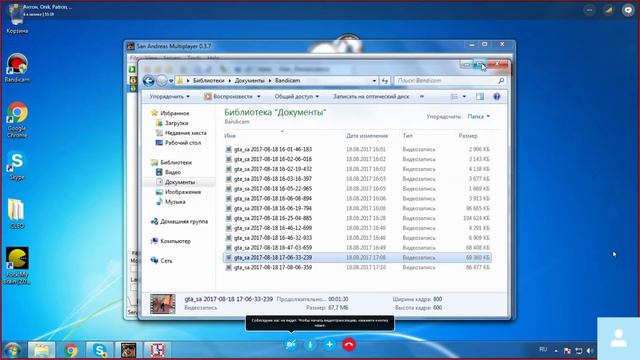Open the view options dropdown arrow
This screenshot has height=360, width=640.
pyautogui.click(x=464, y=97)
